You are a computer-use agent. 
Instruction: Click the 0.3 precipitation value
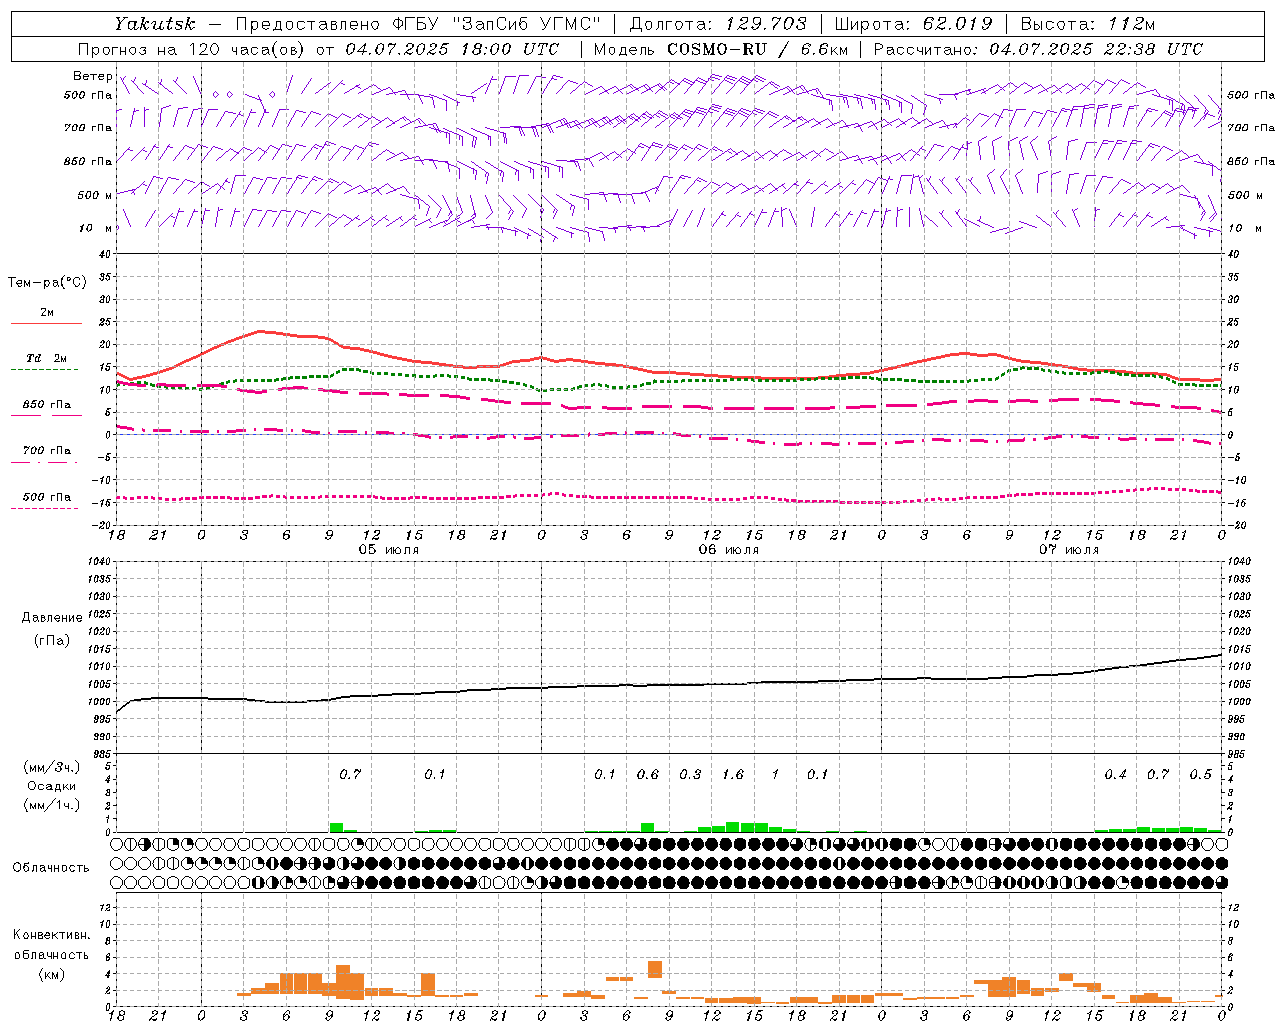coord(690,774)
